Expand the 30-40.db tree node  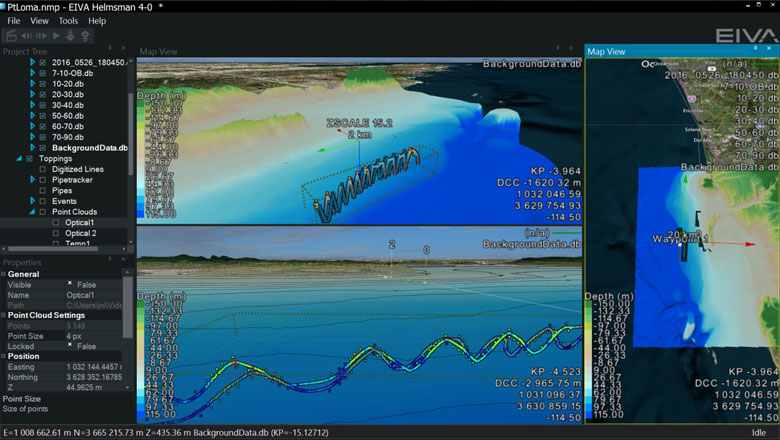pyautogui.click(x=32, y=105)
